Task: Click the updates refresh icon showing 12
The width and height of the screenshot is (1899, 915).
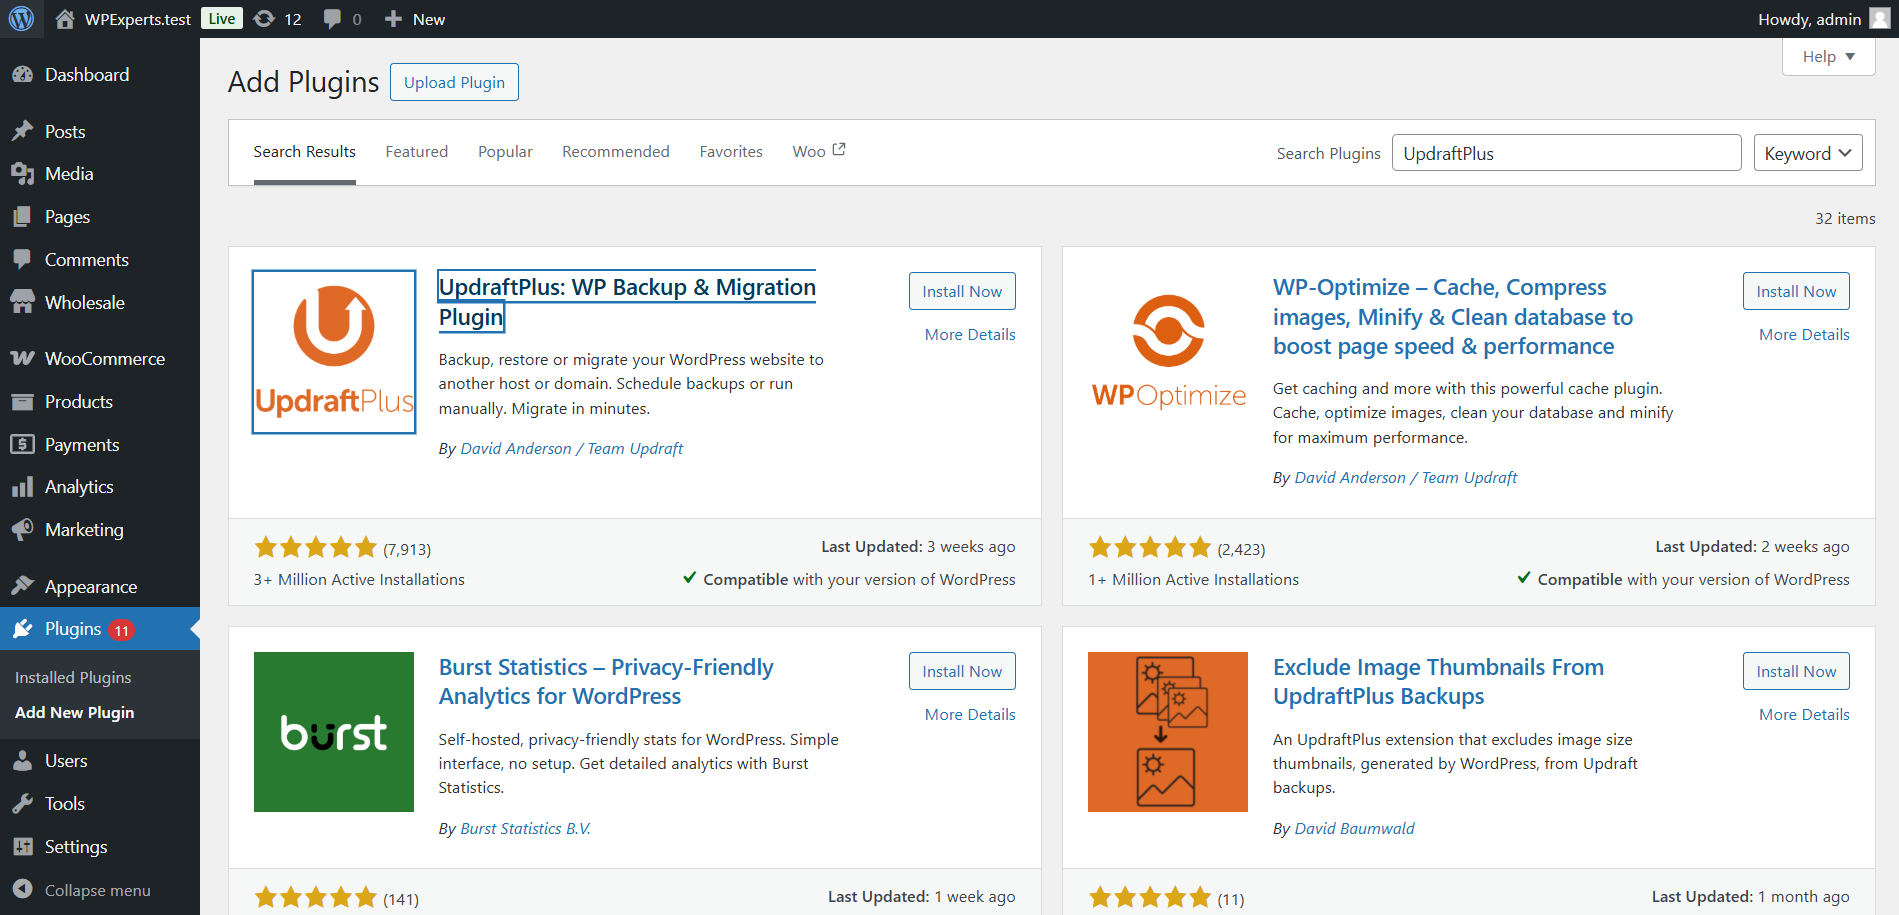Action: (264, 18)
